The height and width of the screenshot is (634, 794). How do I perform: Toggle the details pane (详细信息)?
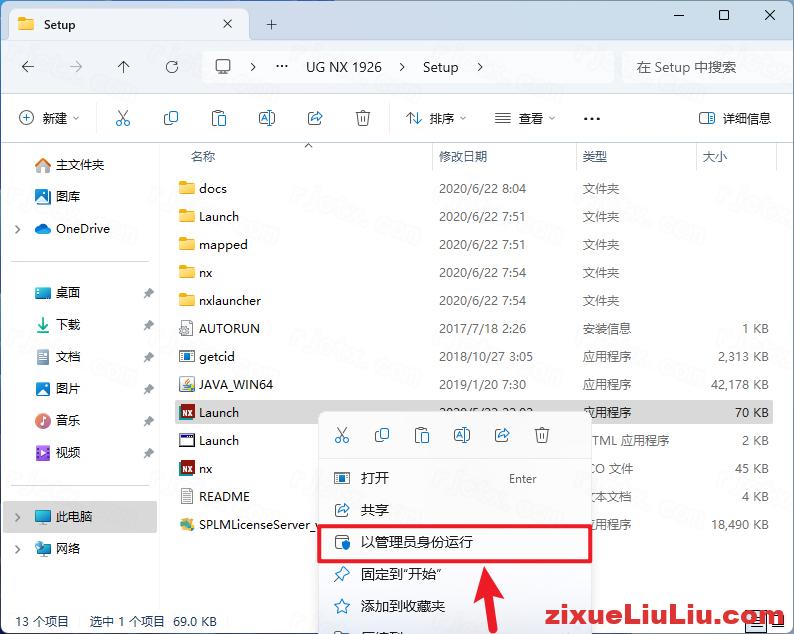[735, 118]
